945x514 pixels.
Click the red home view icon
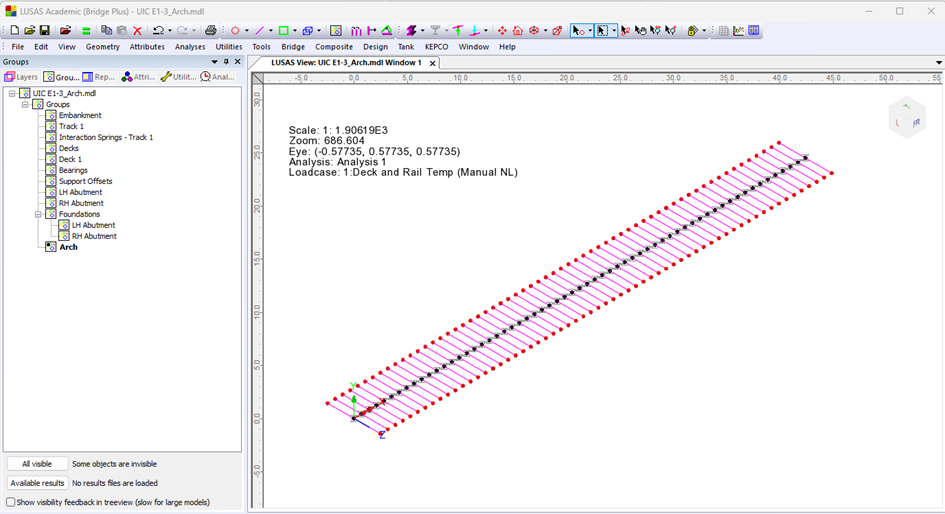click(x=518, y=31)
